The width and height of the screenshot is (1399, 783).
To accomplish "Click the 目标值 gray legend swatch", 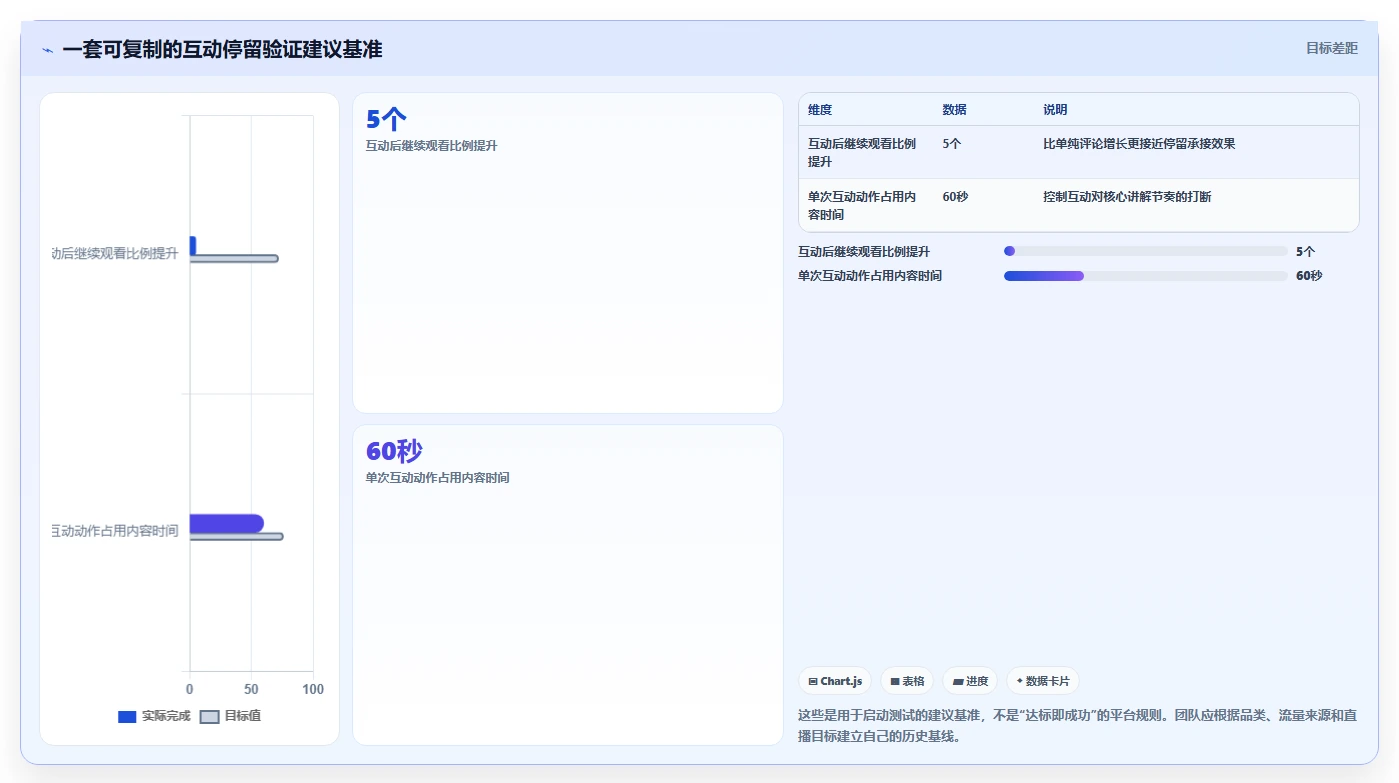I will (x=209, y=717).
